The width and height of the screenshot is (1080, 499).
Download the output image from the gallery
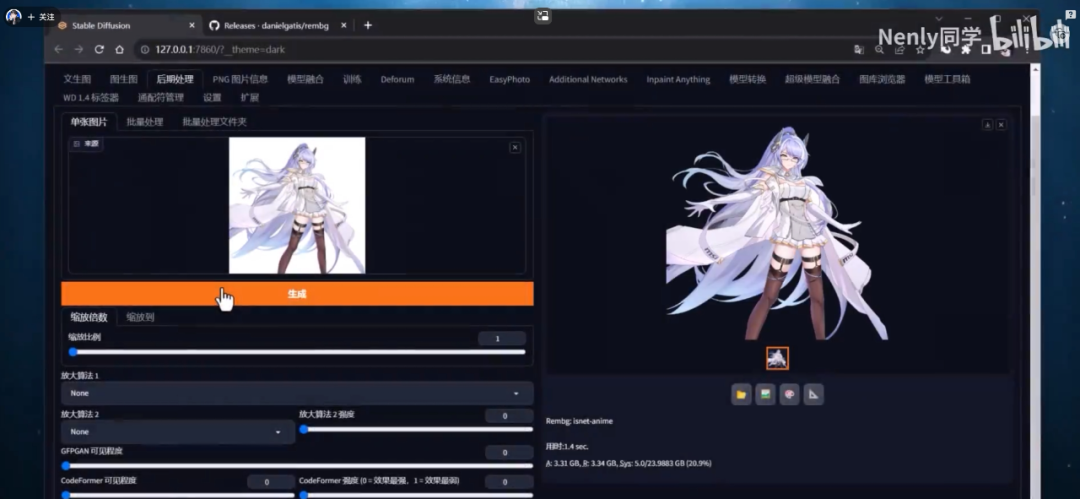(x=987, y=125)
